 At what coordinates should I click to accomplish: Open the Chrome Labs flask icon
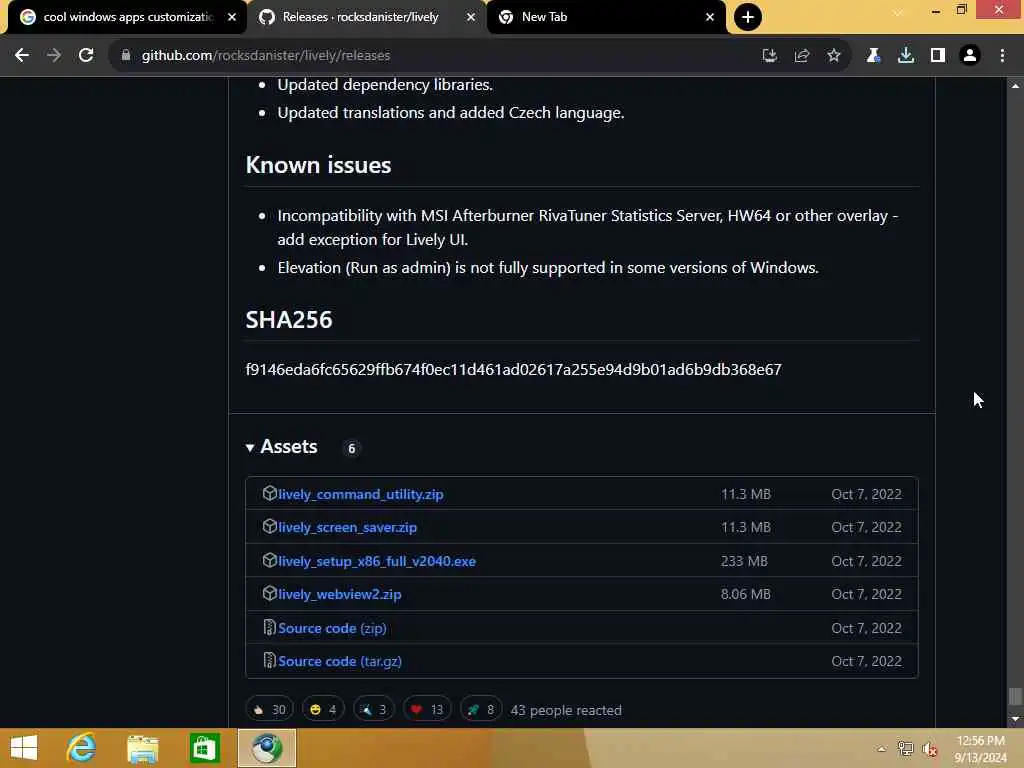(x=873, y=56)
